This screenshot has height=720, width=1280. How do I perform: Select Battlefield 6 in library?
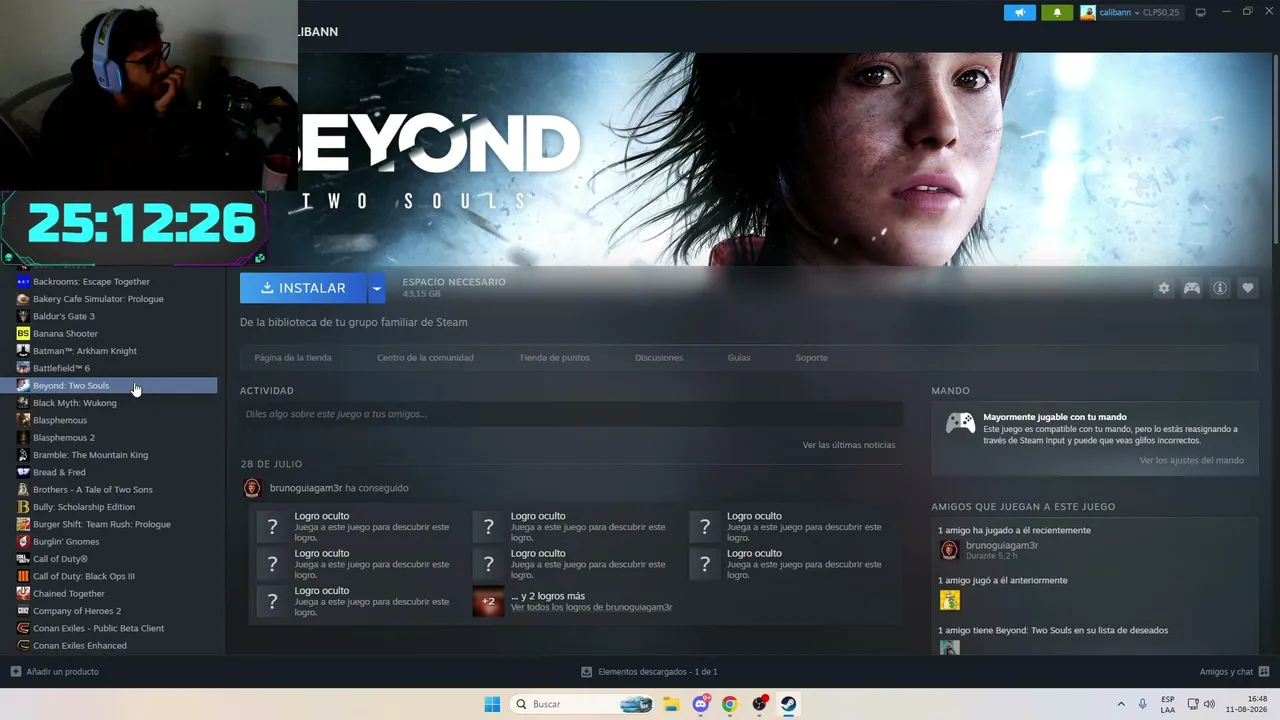click(x=61, y=368)
